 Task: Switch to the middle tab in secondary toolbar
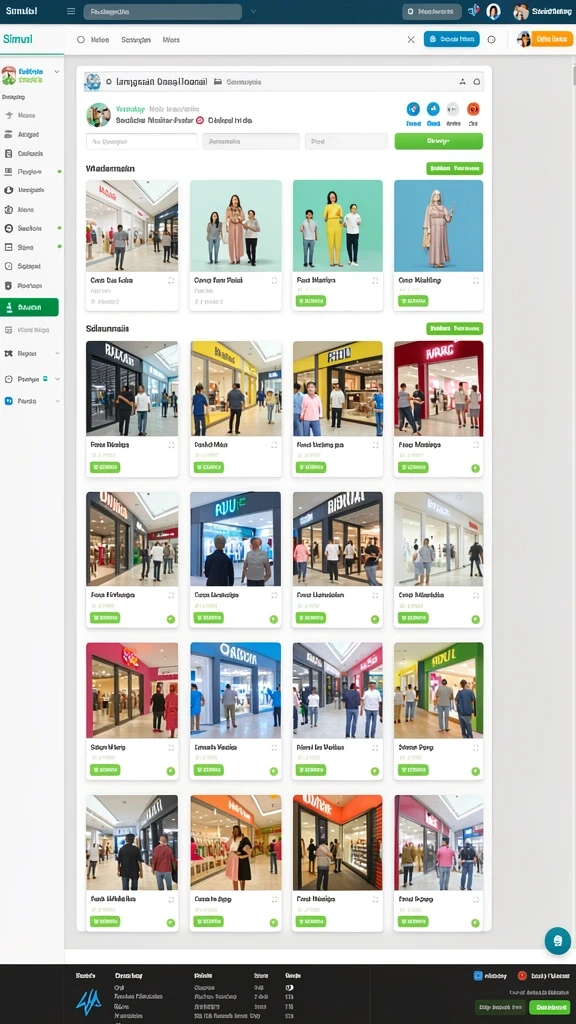point(136,40)
